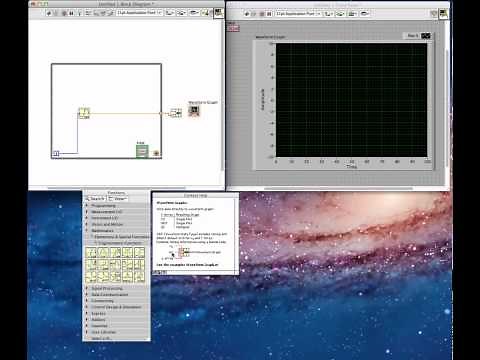Expand the User Libraries category
This screenshot has height=360, width=480.
(x=116, y=332)
